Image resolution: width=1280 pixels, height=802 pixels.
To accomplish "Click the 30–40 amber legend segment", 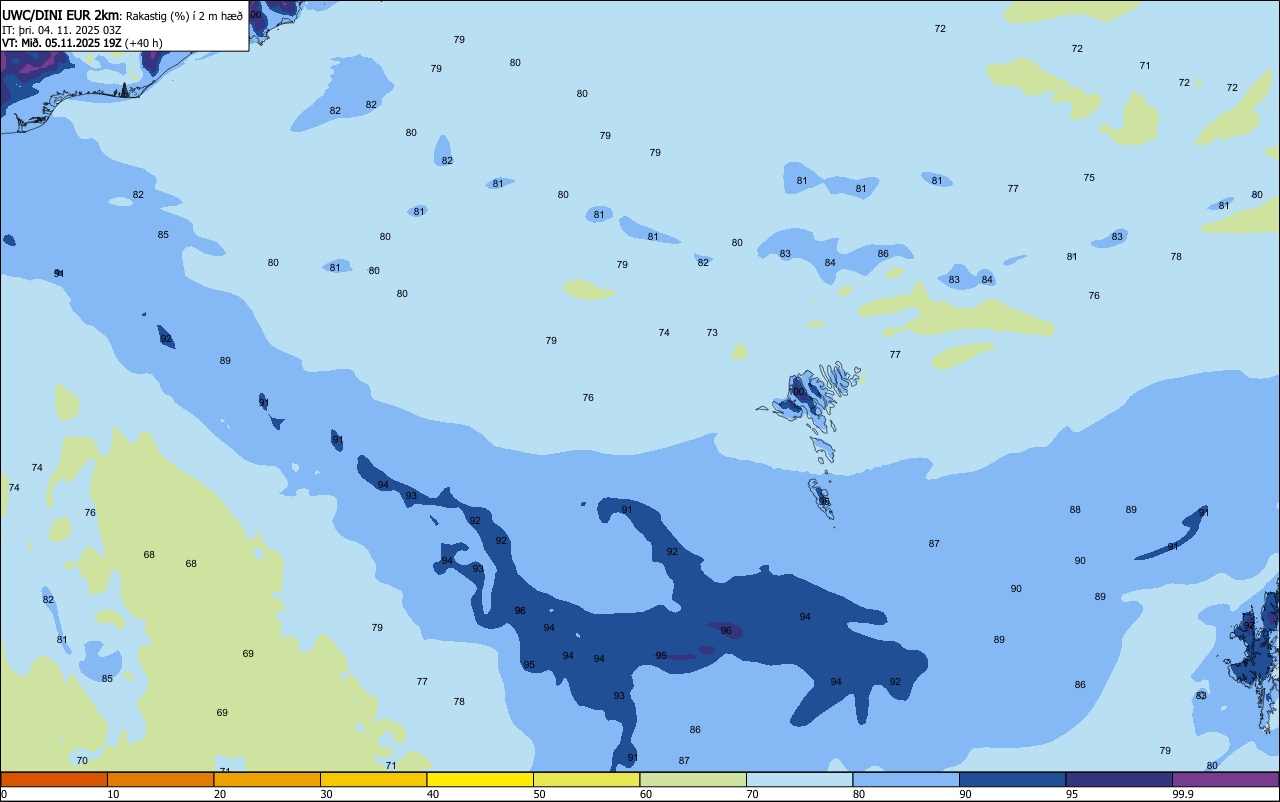I will click(373, 779).
